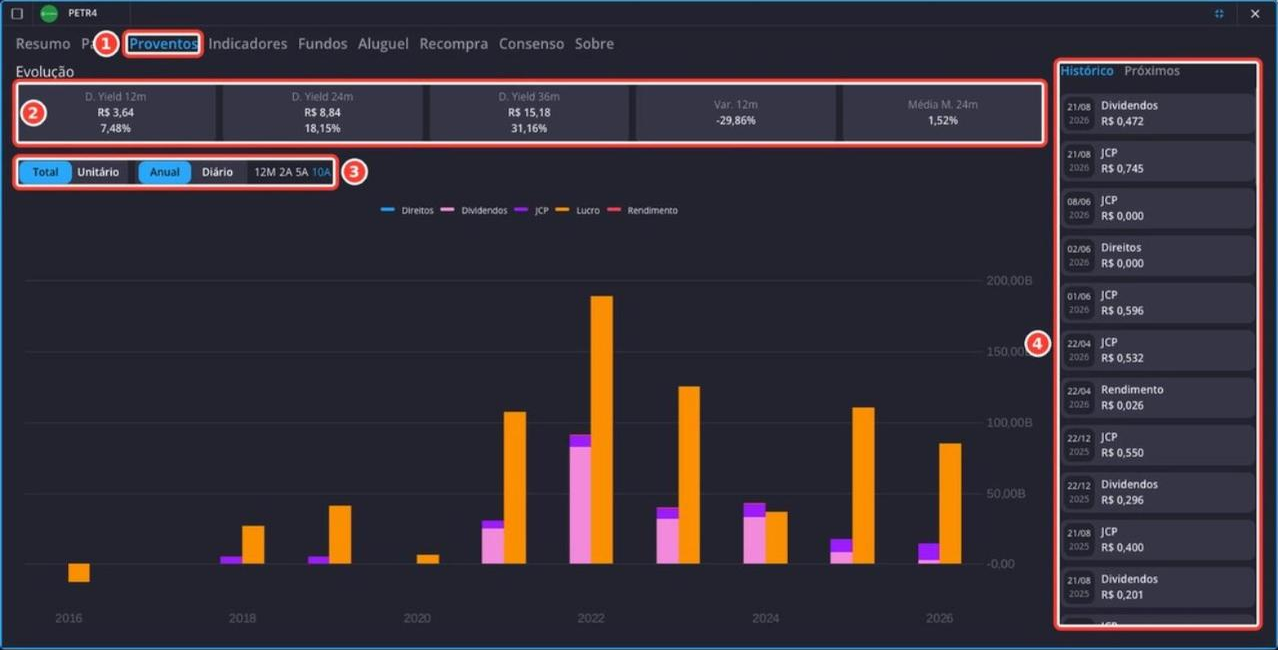Screen dimensions: 1278x650
Task: Click the Média M. 24m card
Action: coord(942,113)
